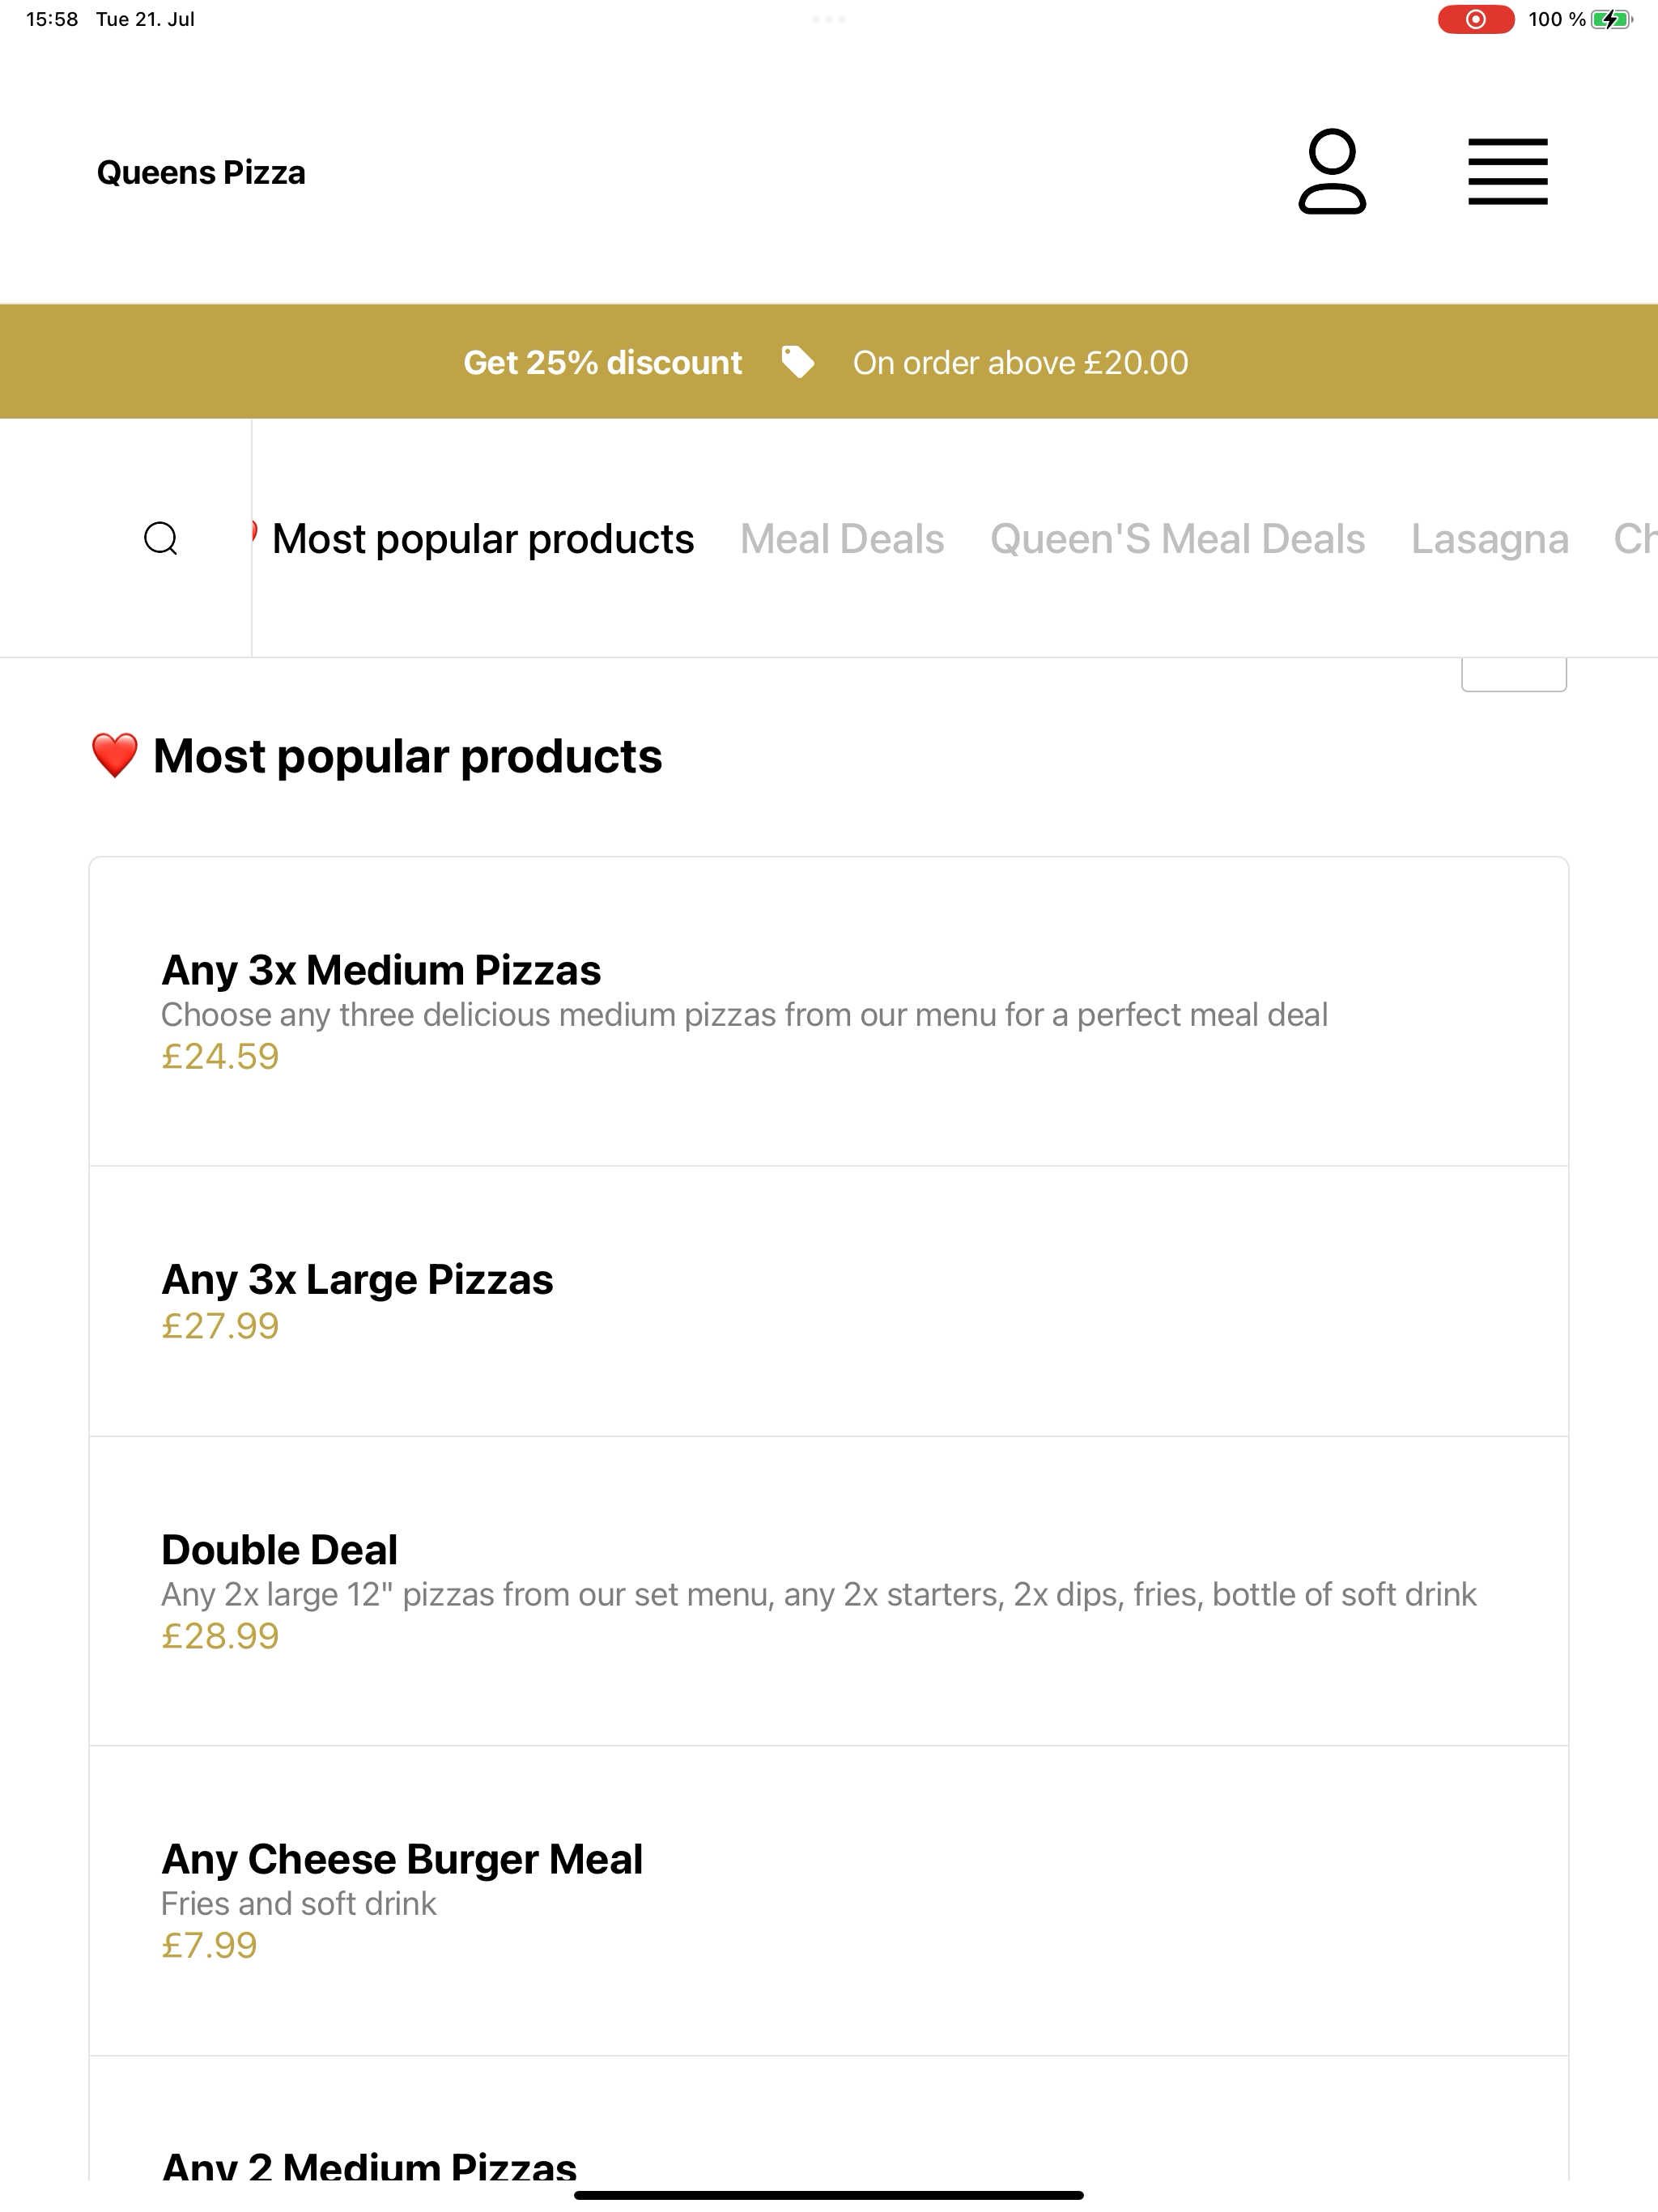Tap the Get 25% discount banner text
Image resolution: width=1658 pixels, height=2212 pixels.
[x=602, y=362]
